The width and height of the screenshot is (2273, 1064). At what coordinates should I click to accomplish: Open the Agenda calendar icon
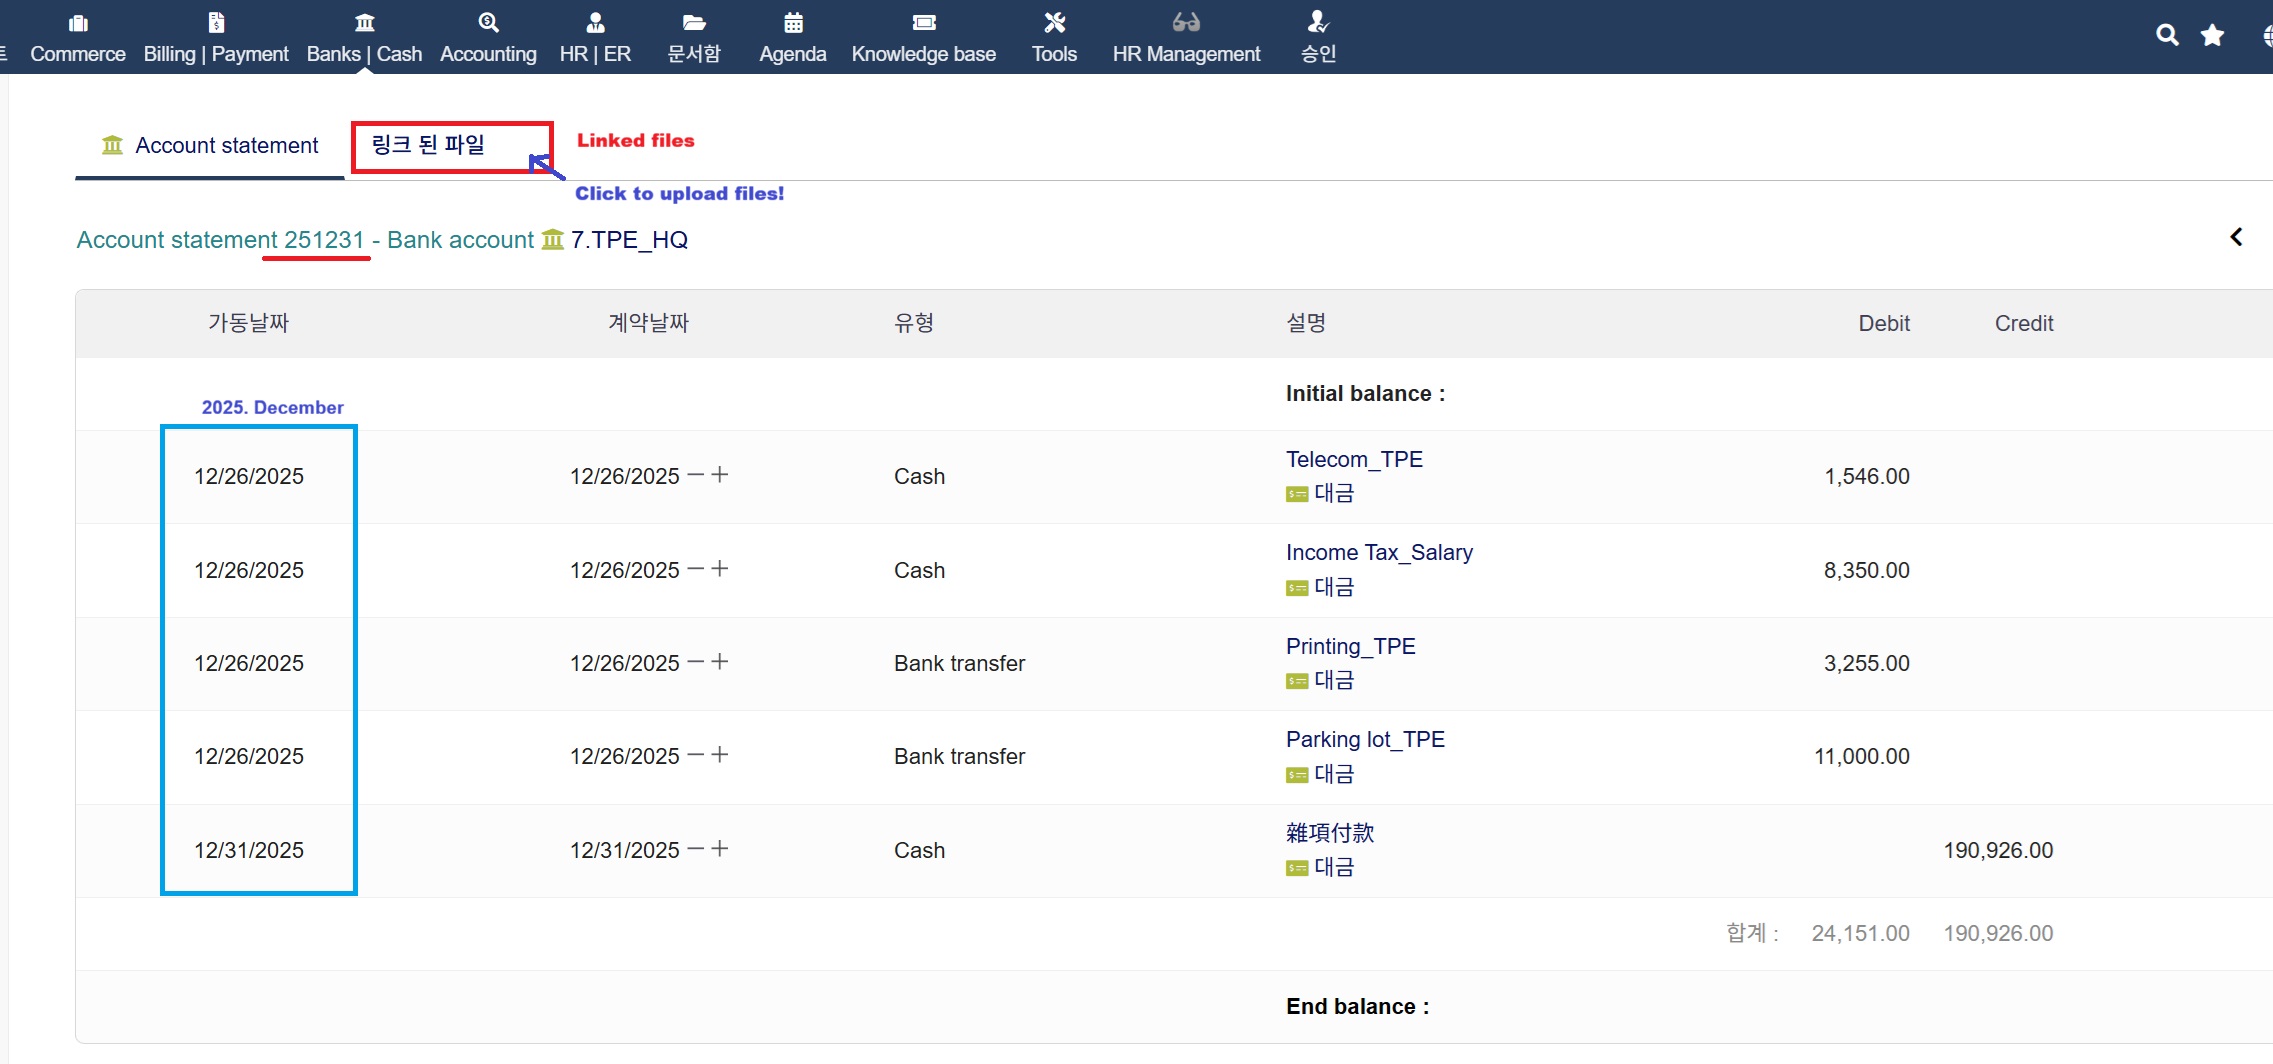click(793, 23)
